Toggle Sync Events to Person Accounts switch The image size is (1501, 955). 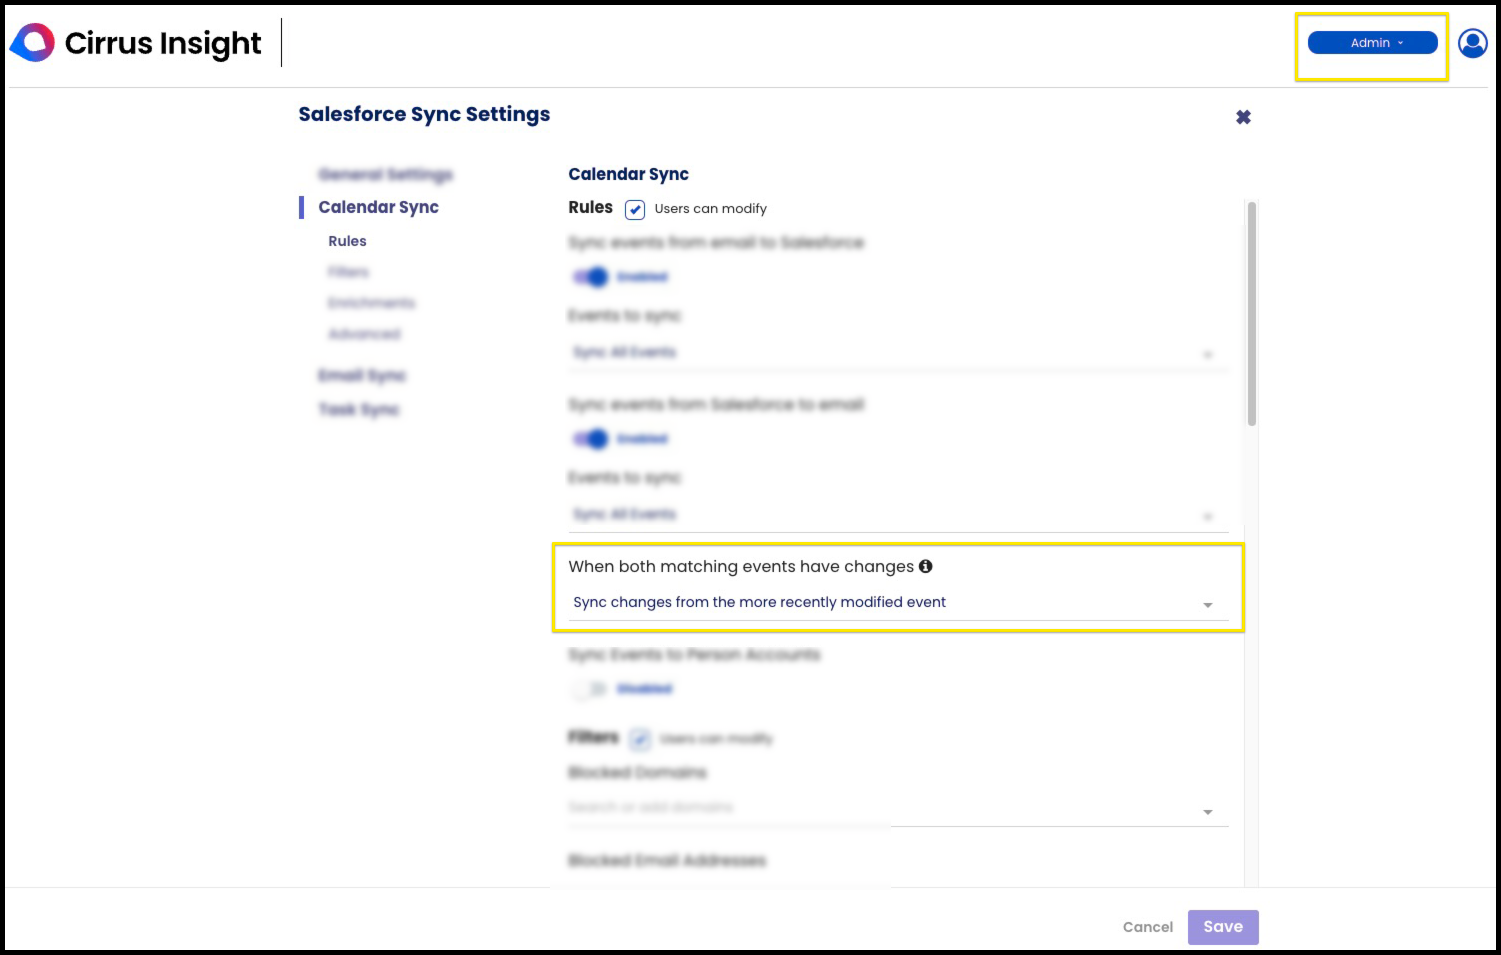(x=590, y=689)
